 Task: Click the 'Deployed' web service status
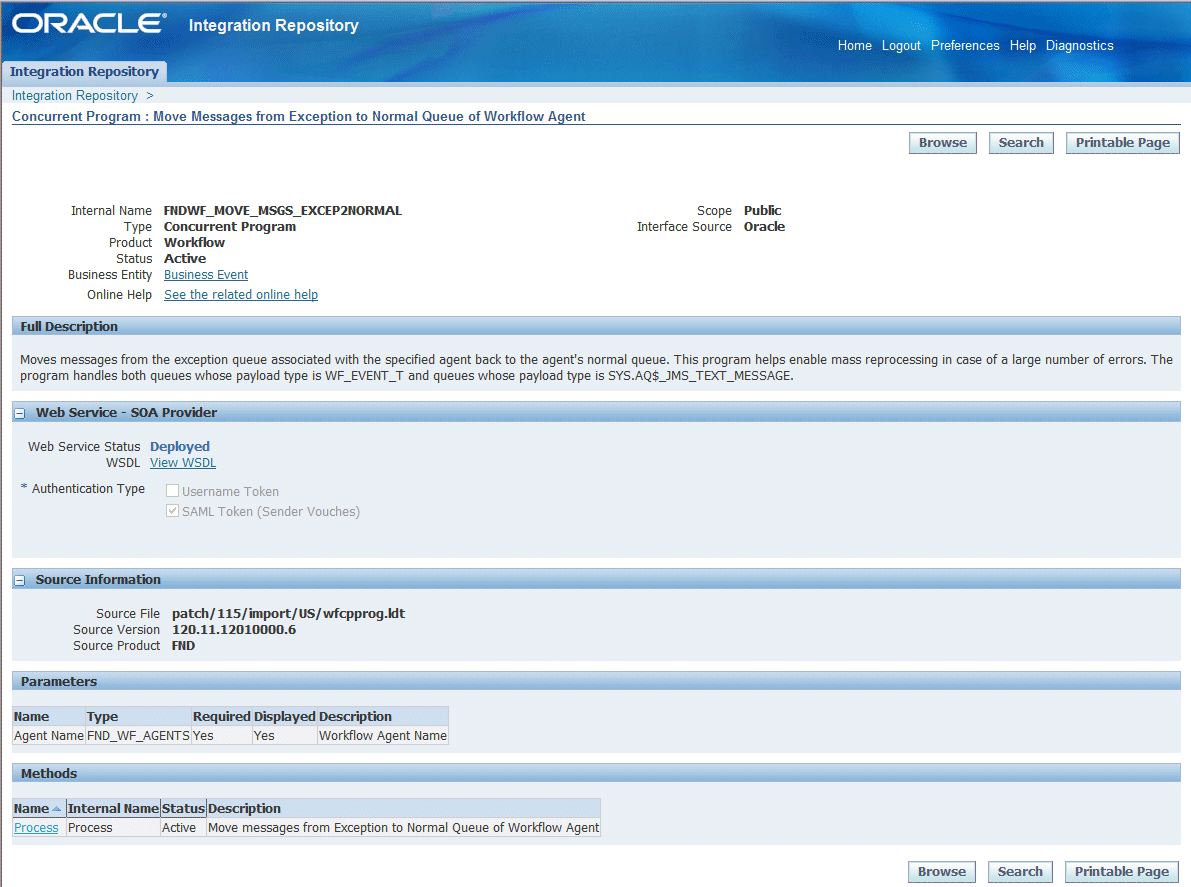(x=179, y=447)
